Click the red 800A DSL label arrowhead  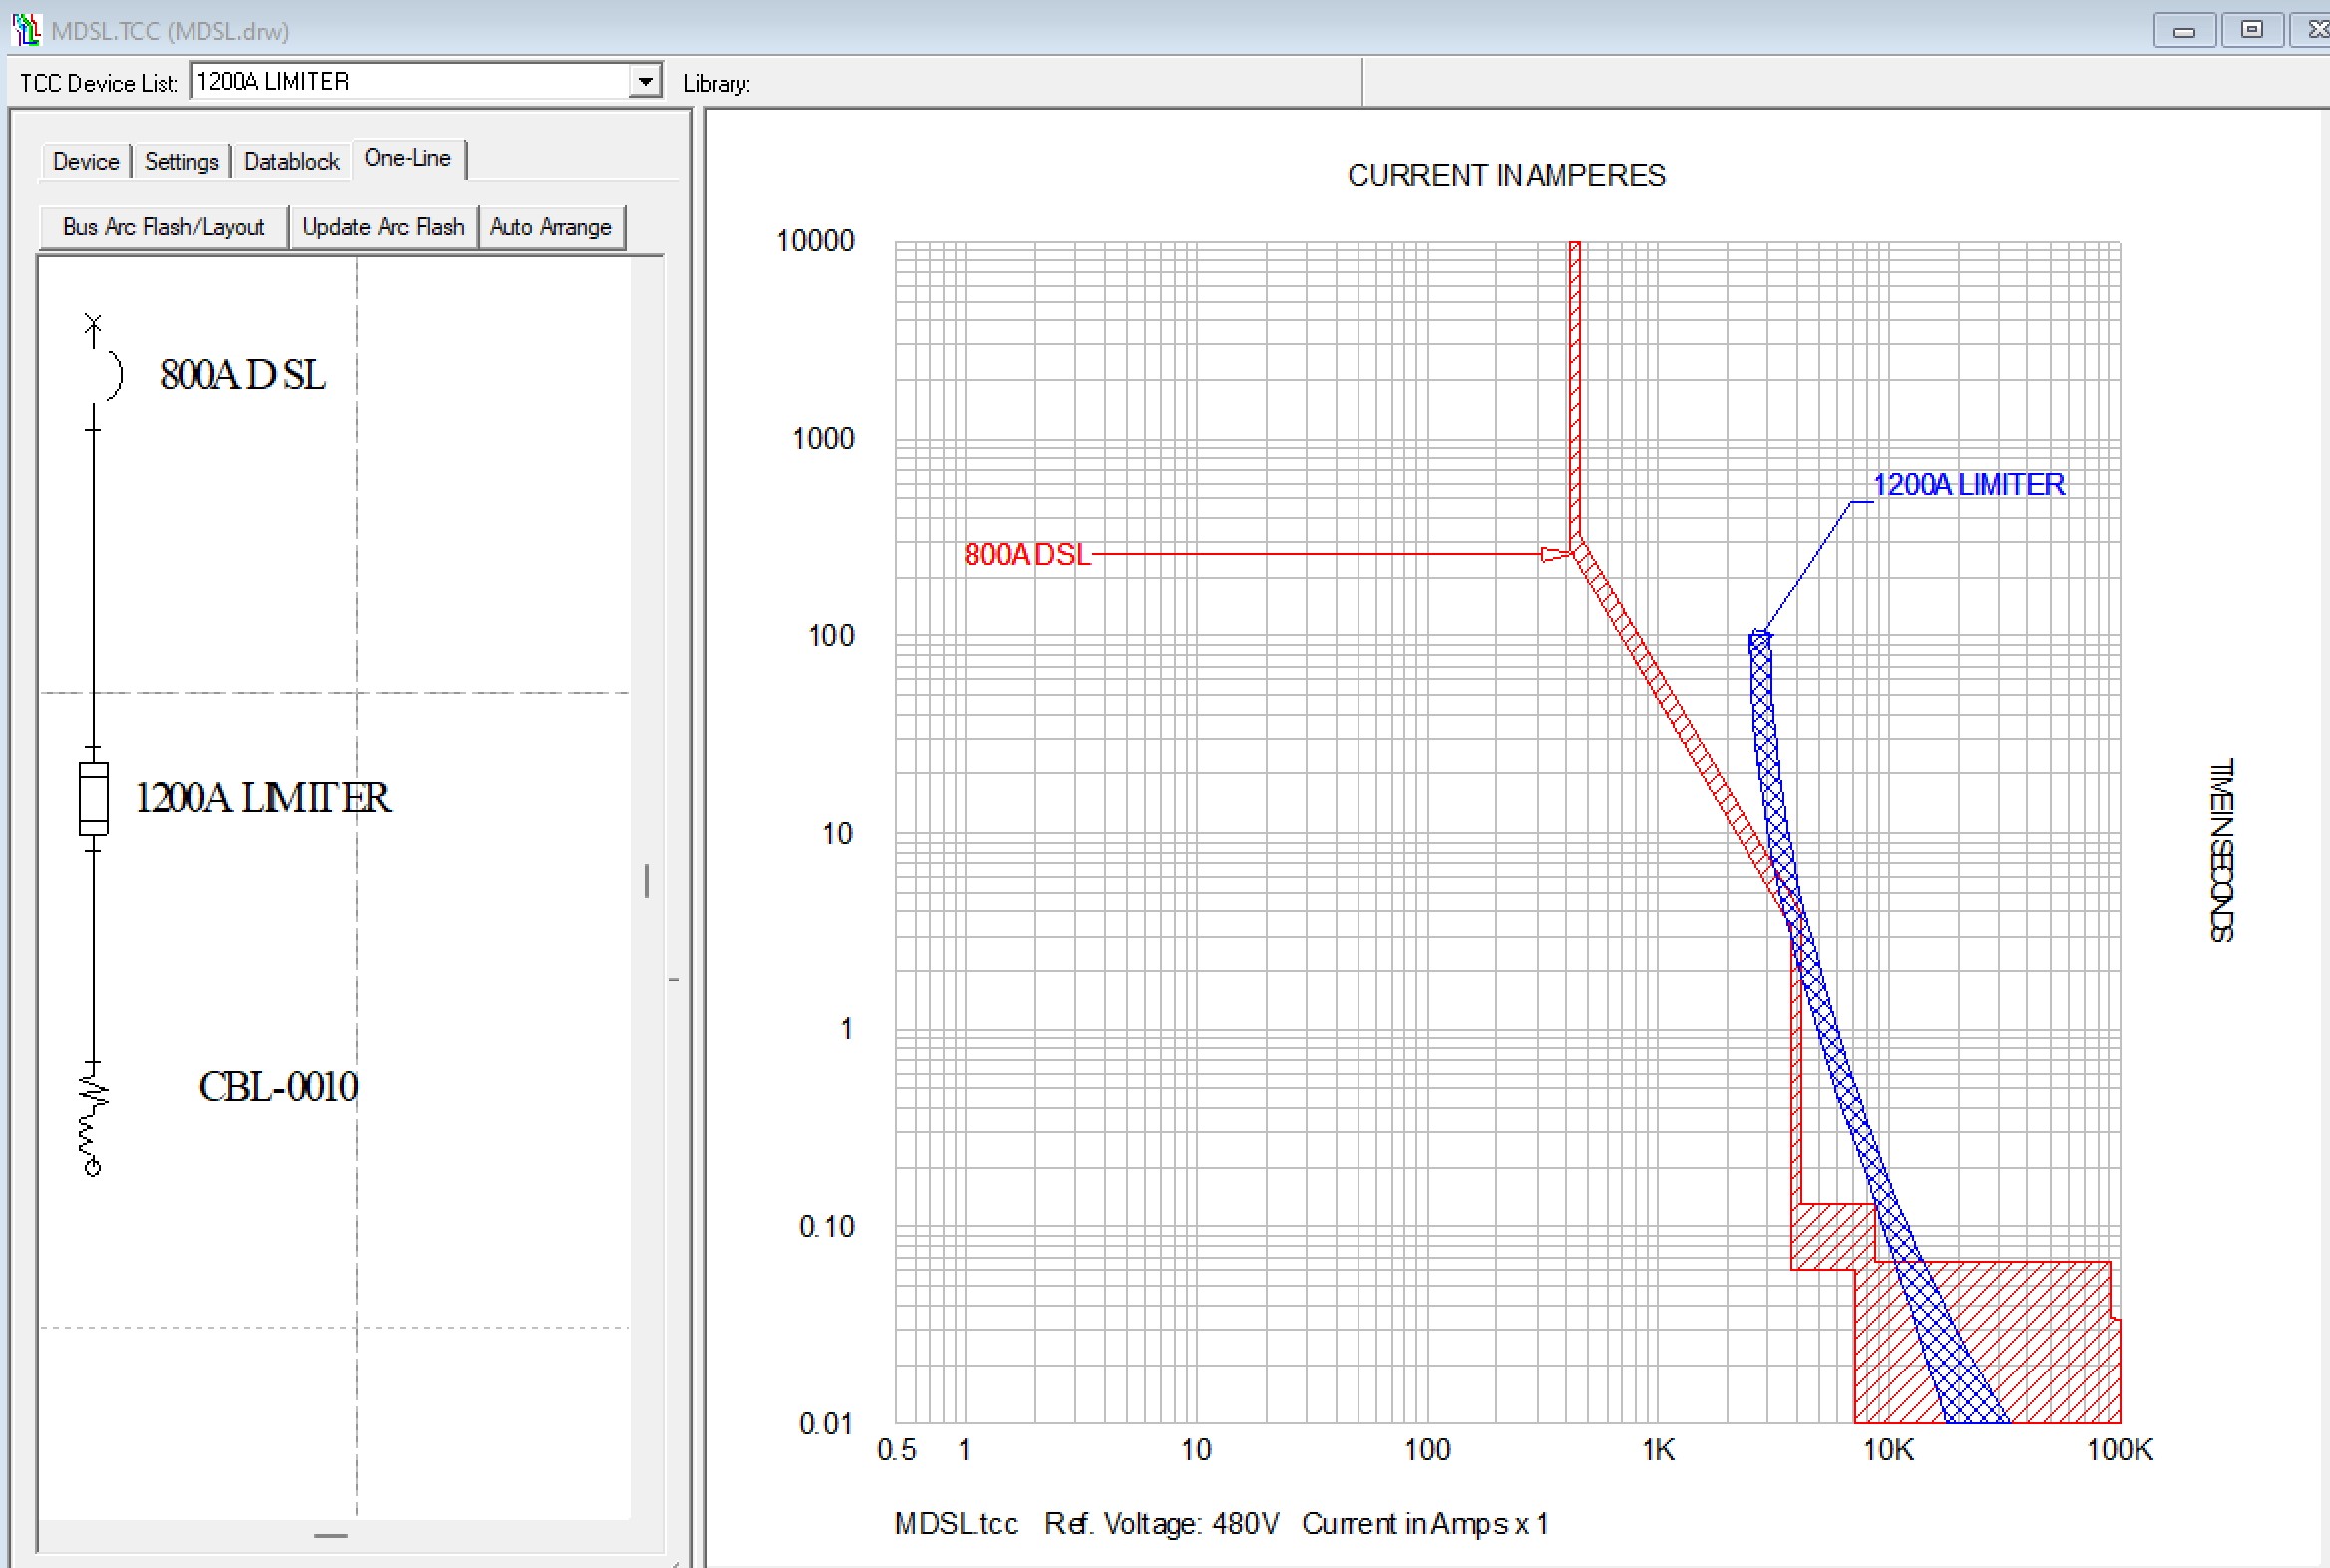point(1555,553)
